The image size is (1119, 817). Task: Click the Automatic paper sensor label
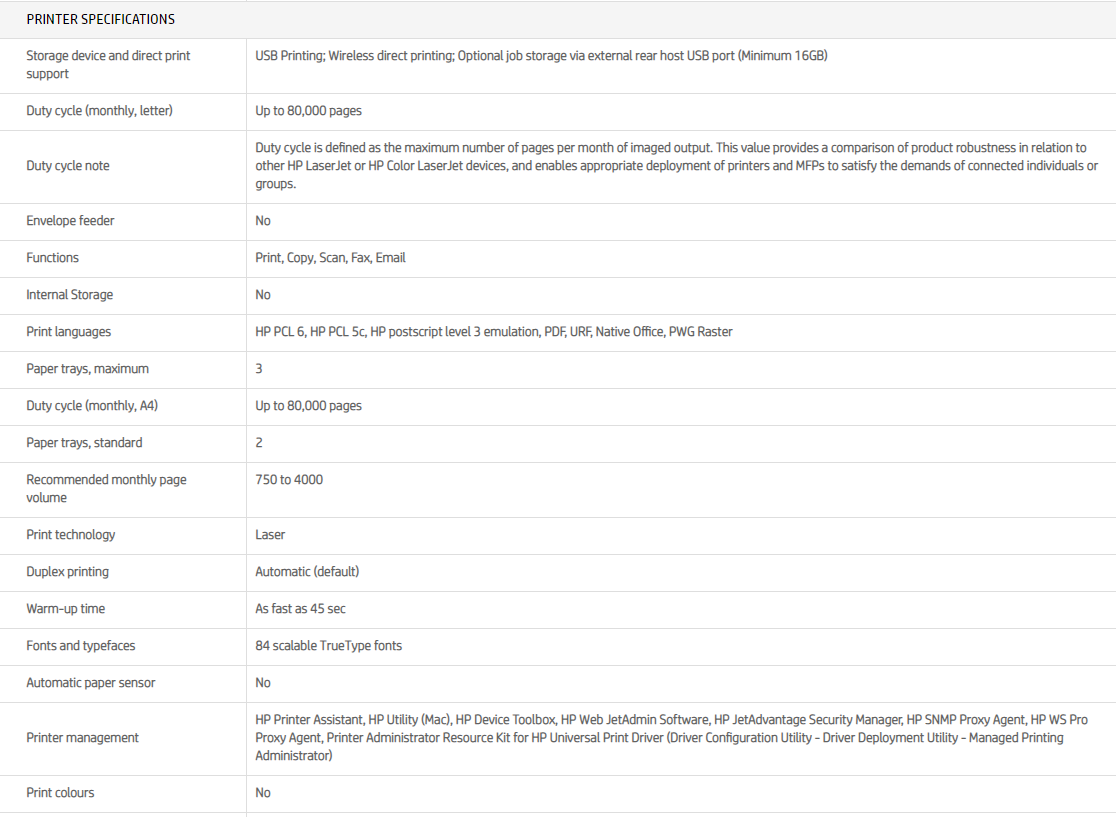tap(90, 683)
